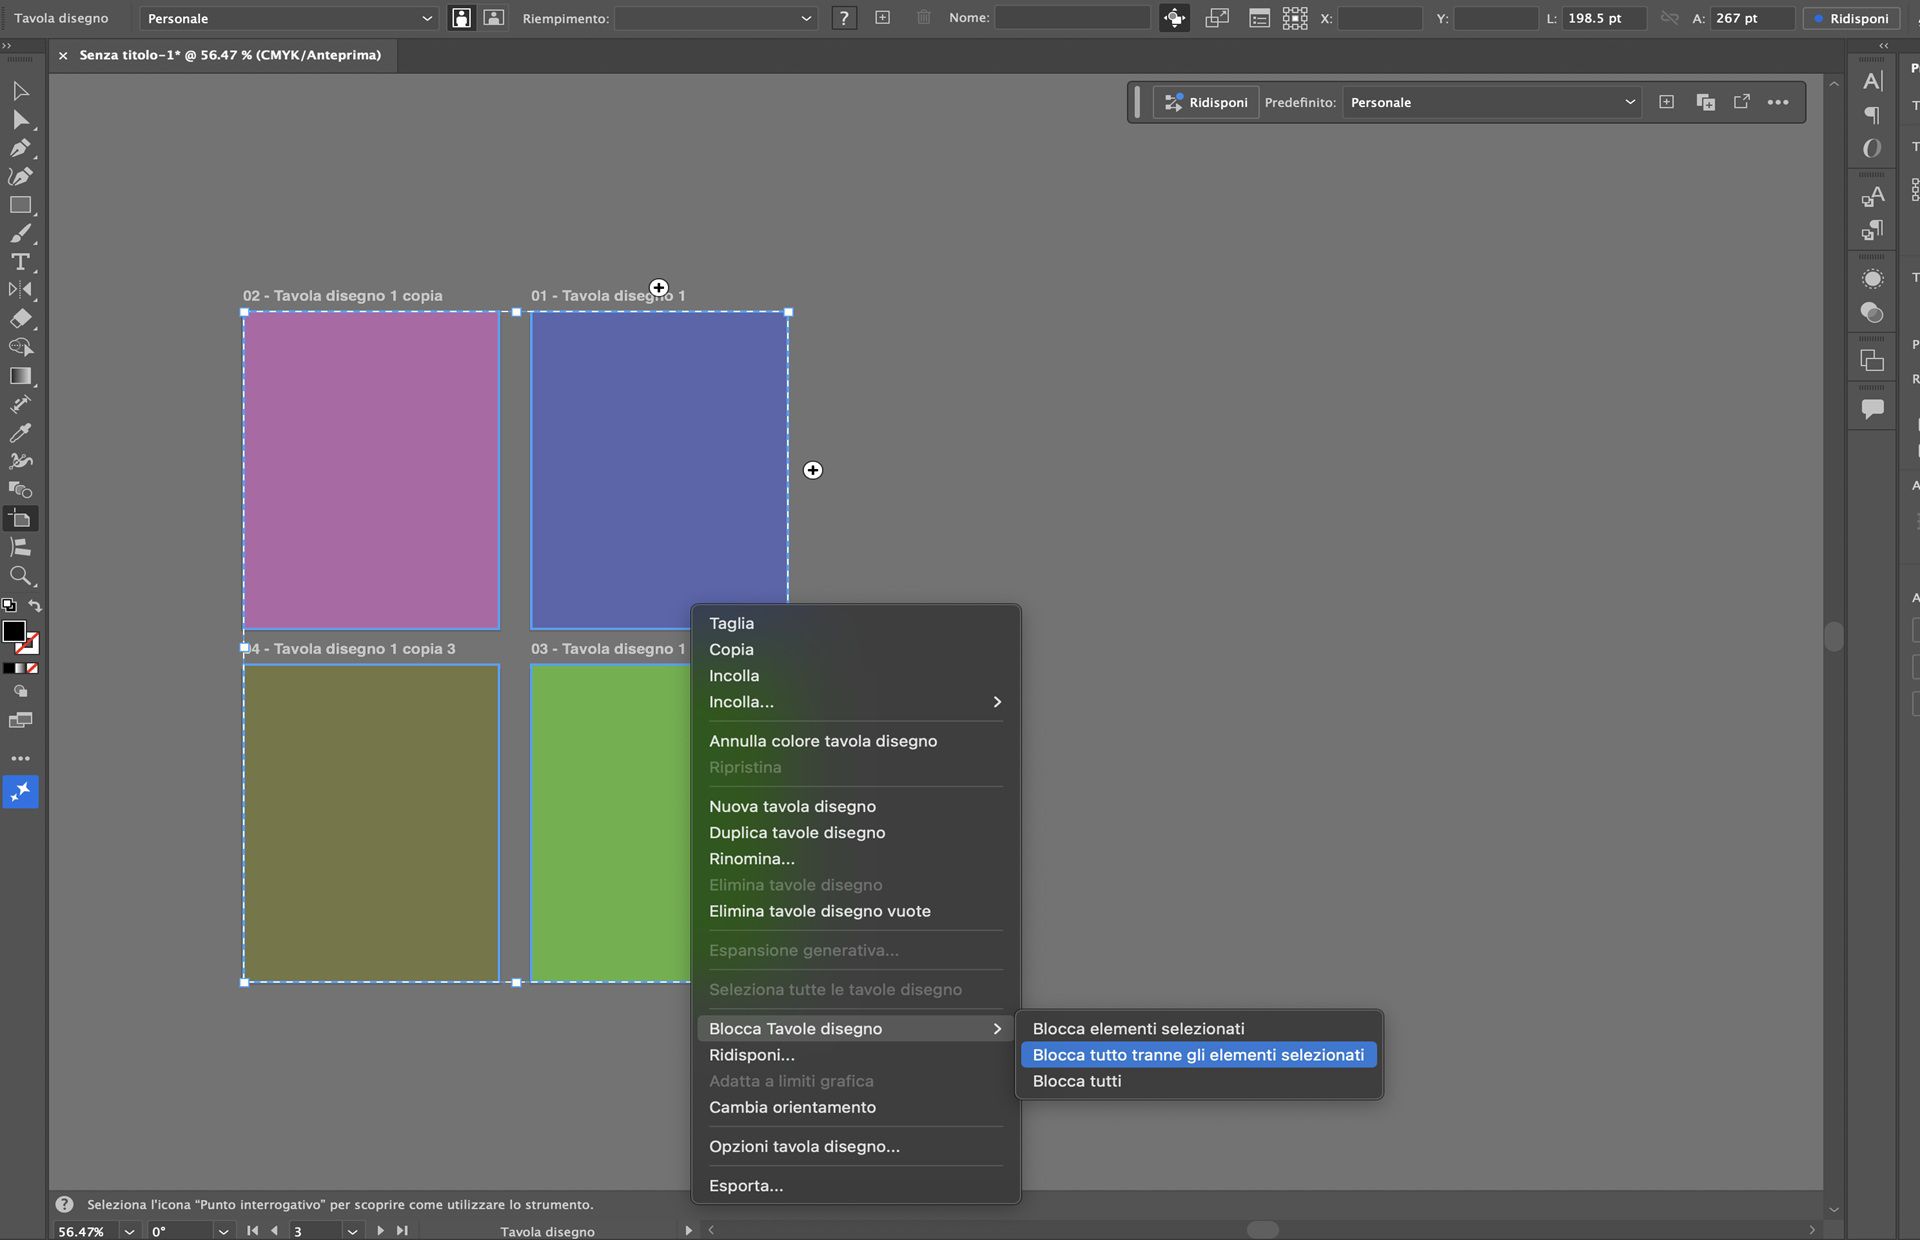The height and width of the screenshot is (1240, 1920).
Task: Select the Zoom tool in the toolbar
Action: pos(21,576)
